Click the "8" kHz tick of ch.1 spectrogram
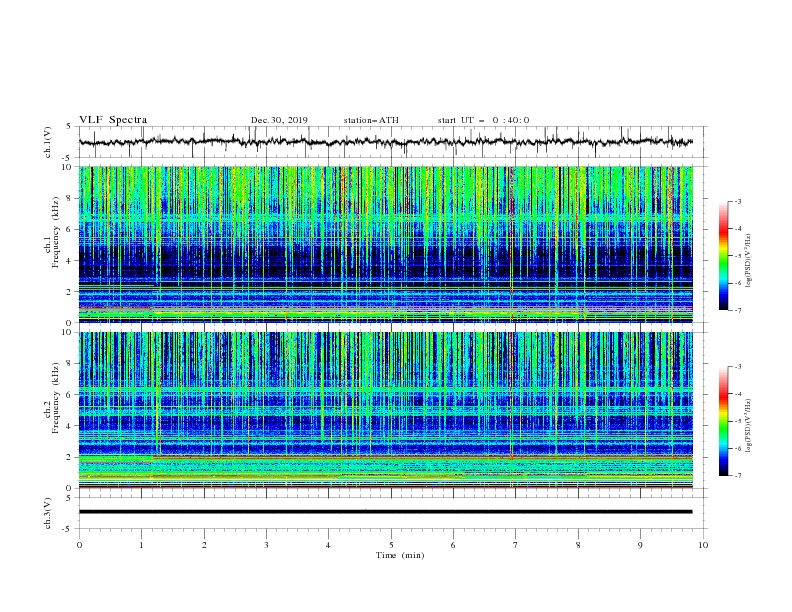 69,198
